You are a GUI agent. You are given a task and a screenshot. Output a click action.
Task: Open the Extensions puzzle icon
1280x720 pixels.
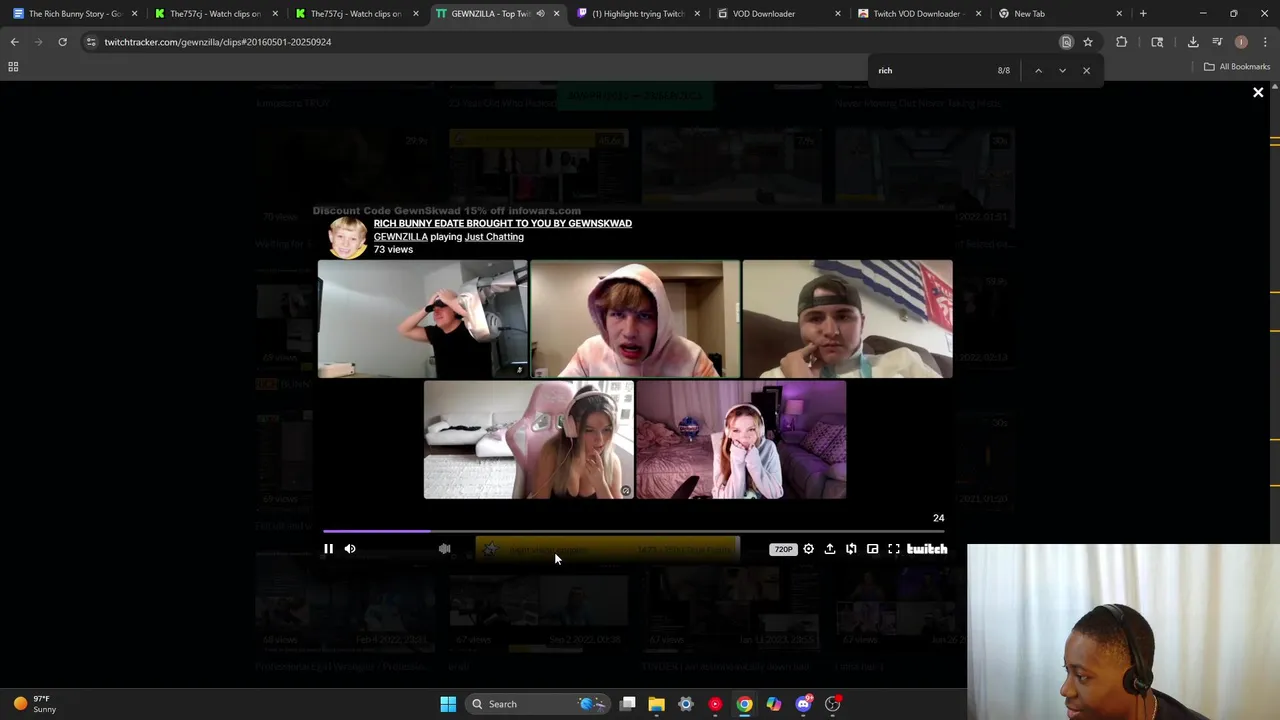1121,42
